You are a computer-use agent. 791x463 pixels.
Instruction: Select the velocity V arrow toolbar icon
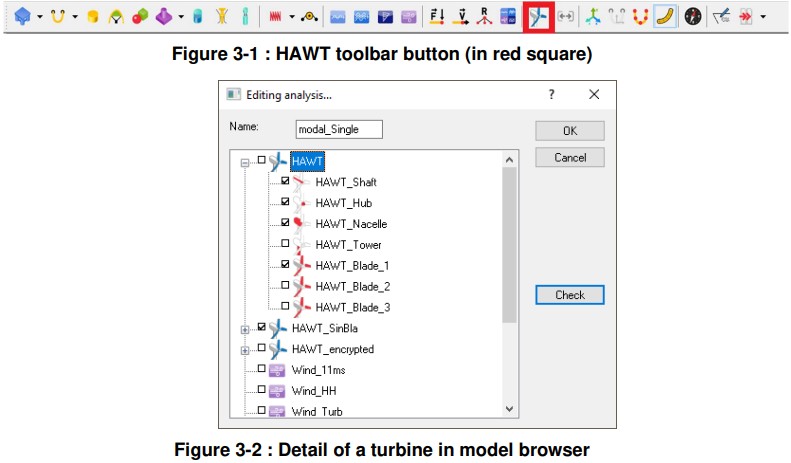point(461,17)
